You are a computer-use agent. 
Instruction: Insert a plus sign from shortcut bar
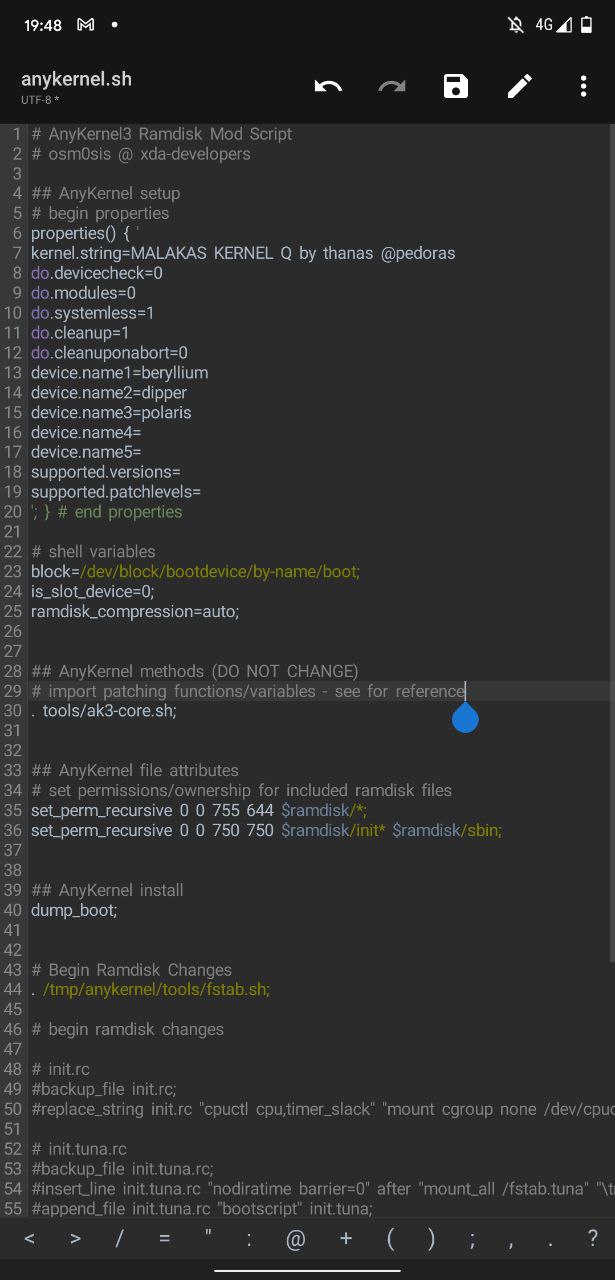(346, 1239)
